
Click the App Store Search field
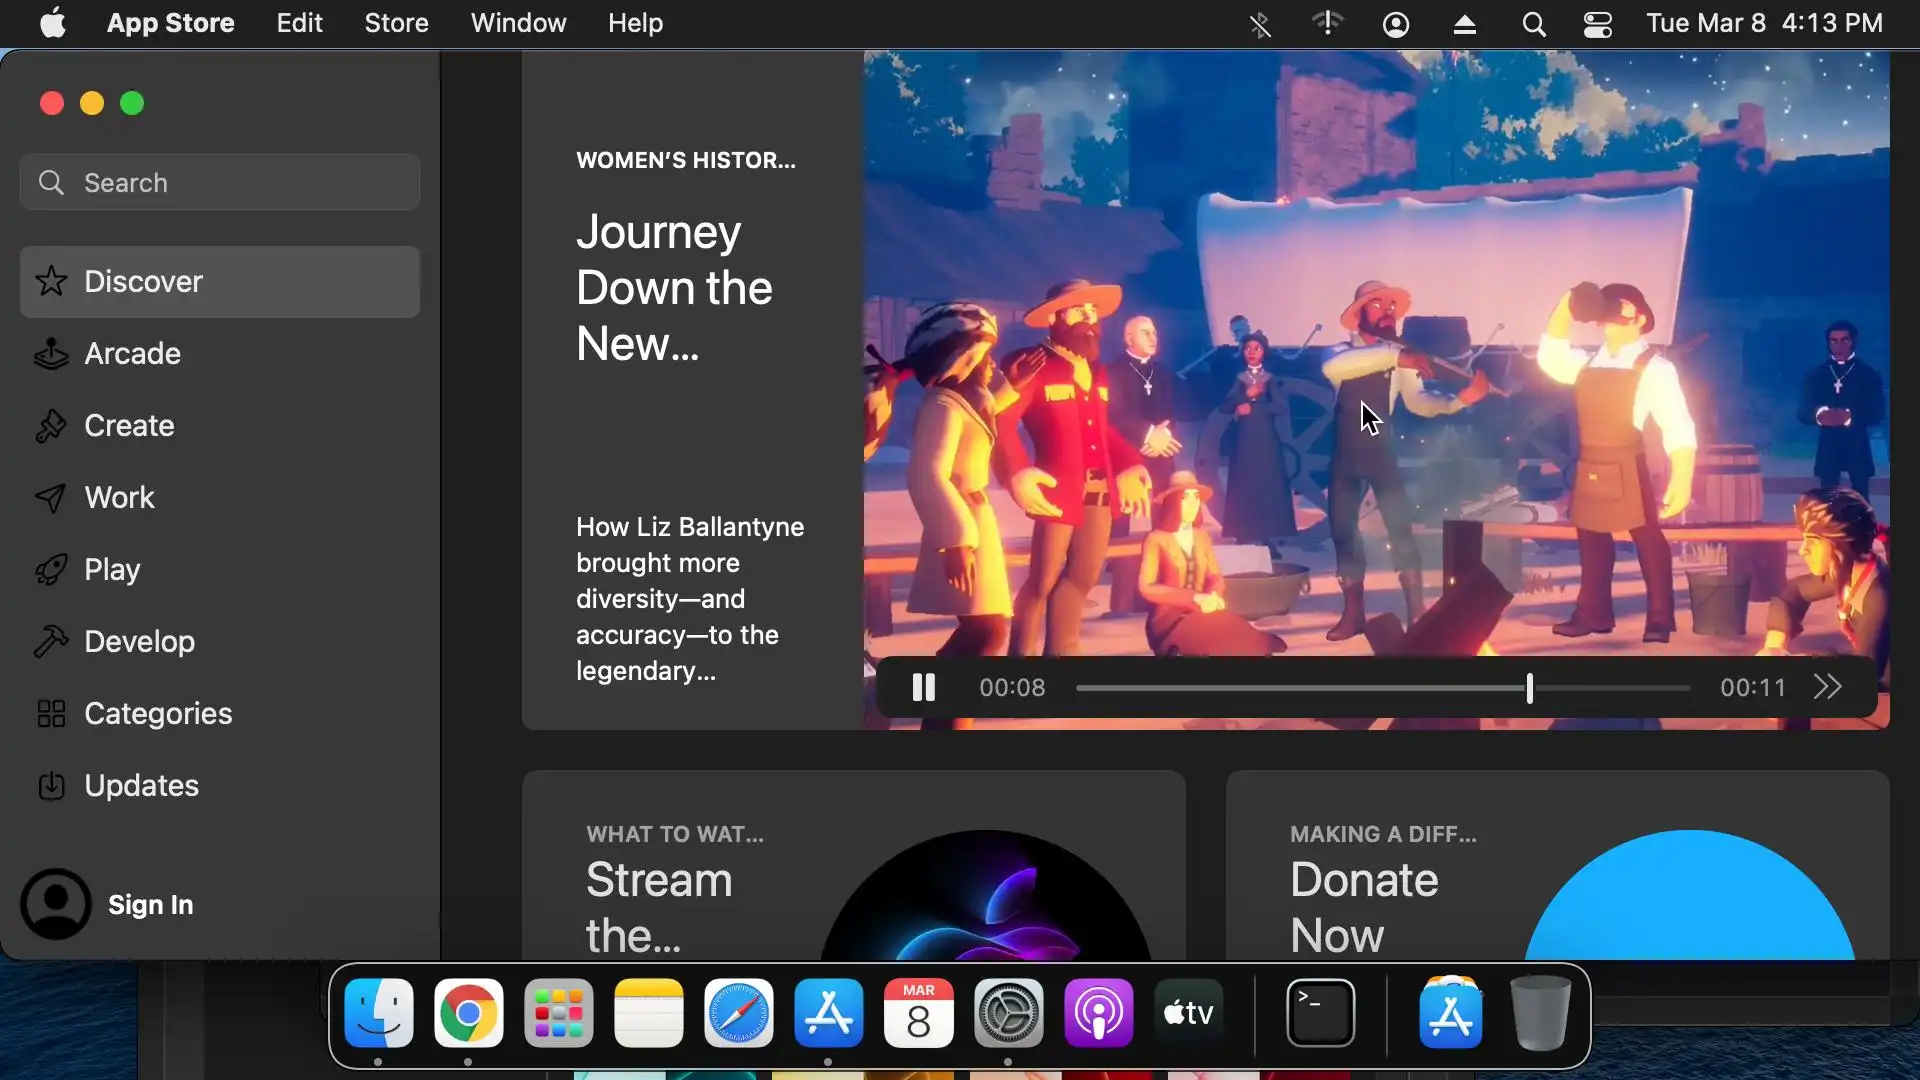click(220, 182)
